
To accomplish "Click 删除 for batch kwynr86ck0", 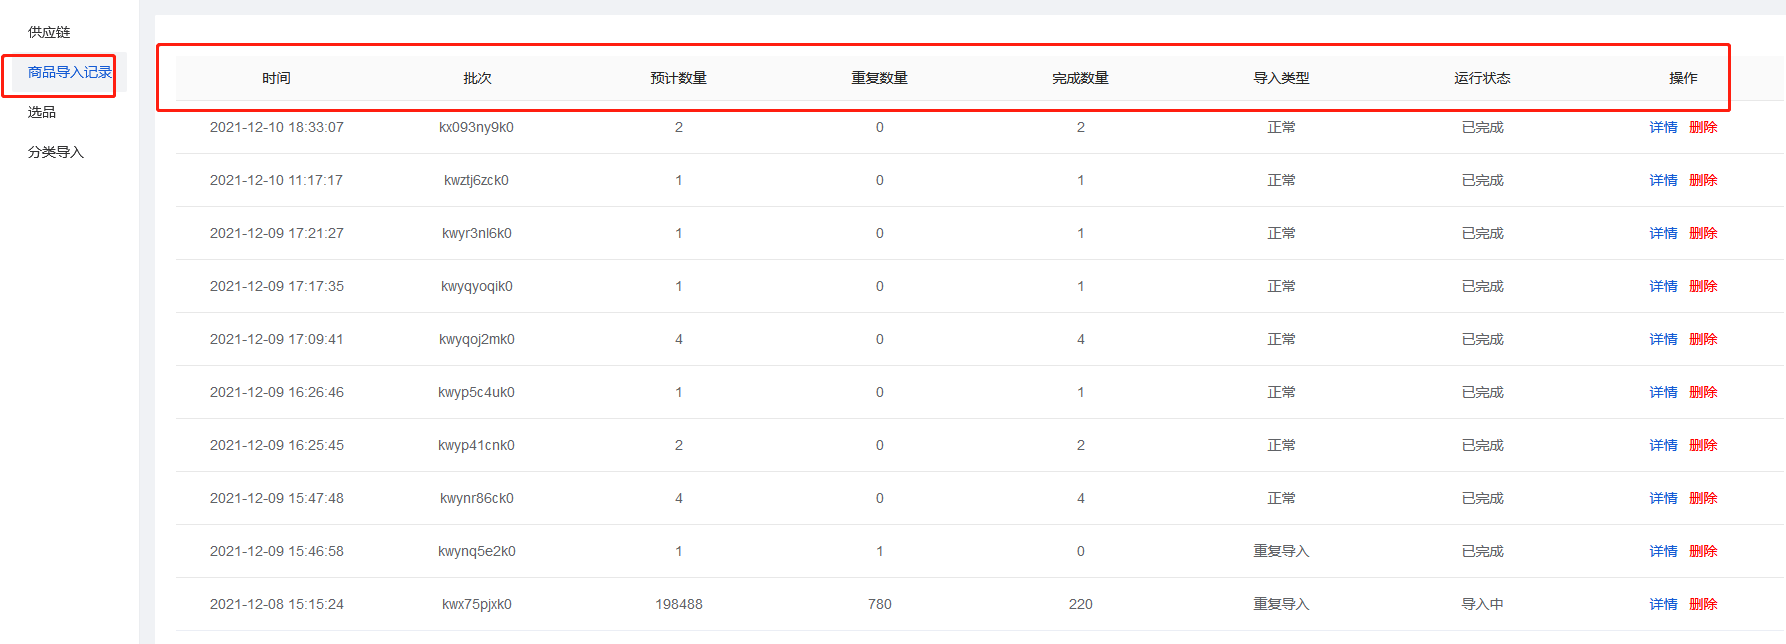I will 1703,498.
